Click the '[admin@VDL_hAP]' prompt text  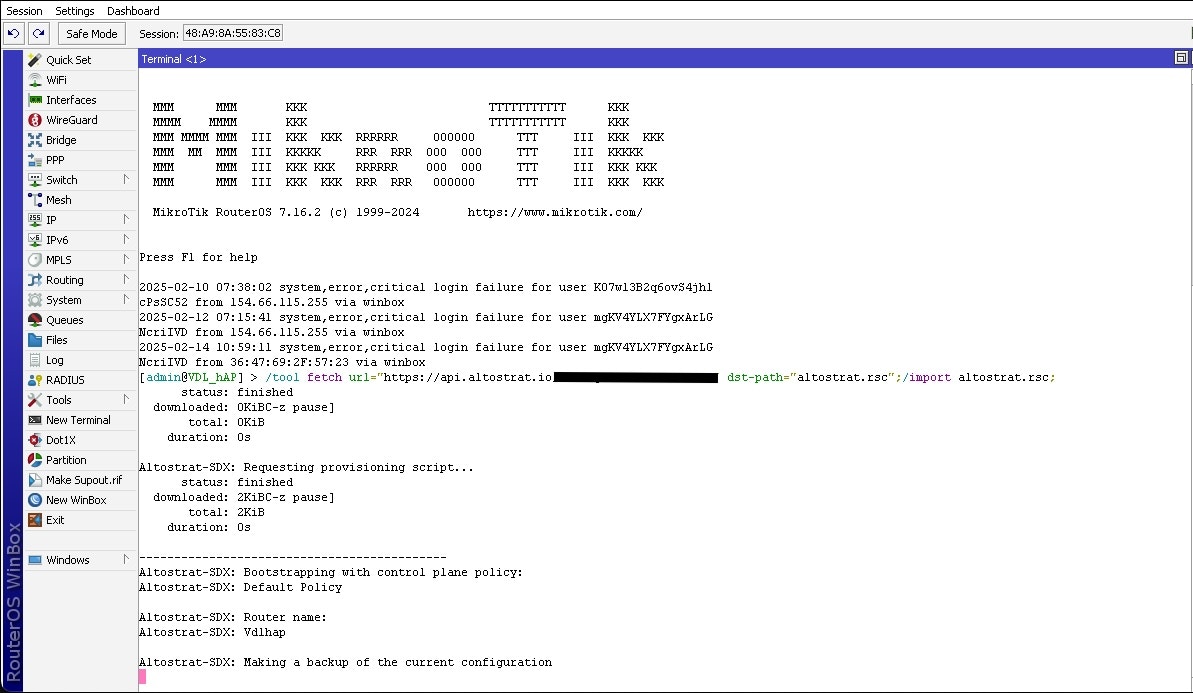click(x=192, y=377)
